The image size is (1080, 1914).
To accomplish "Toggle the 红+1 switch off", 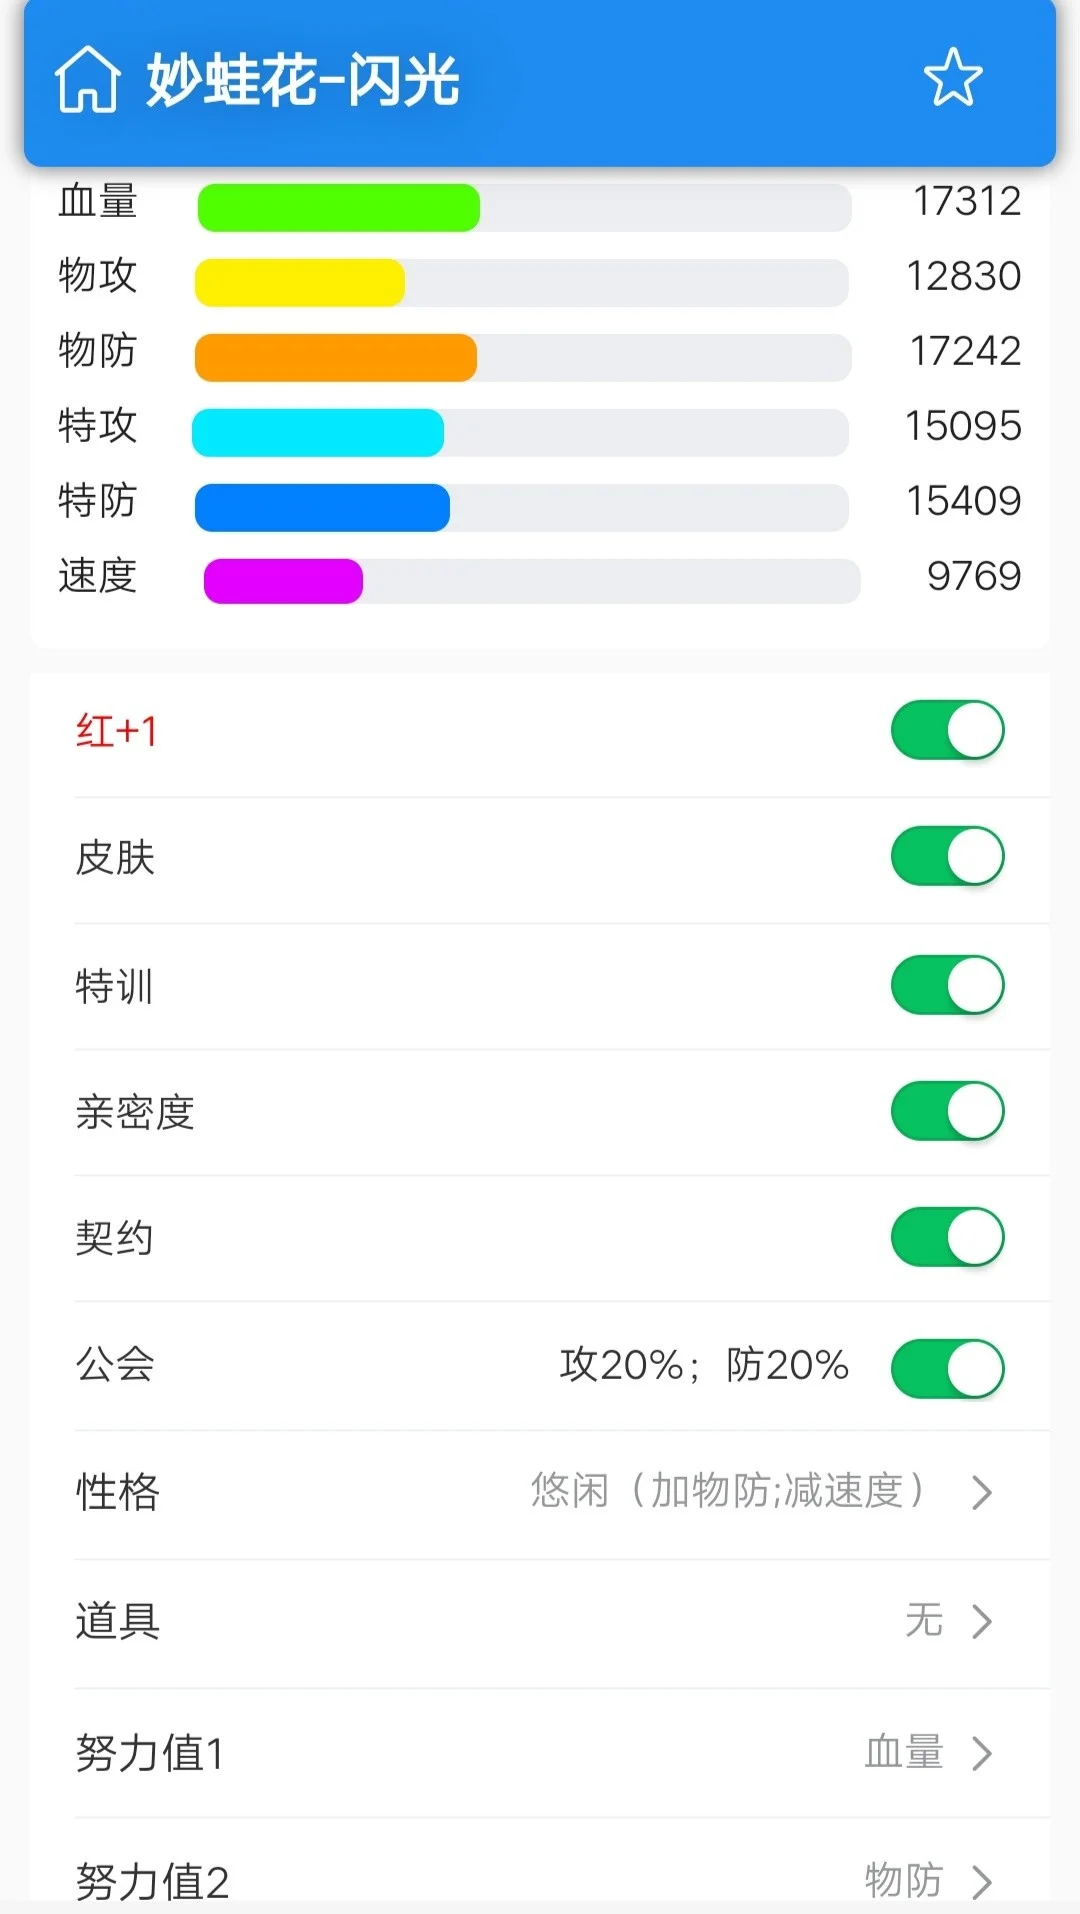I will (947, 730).
